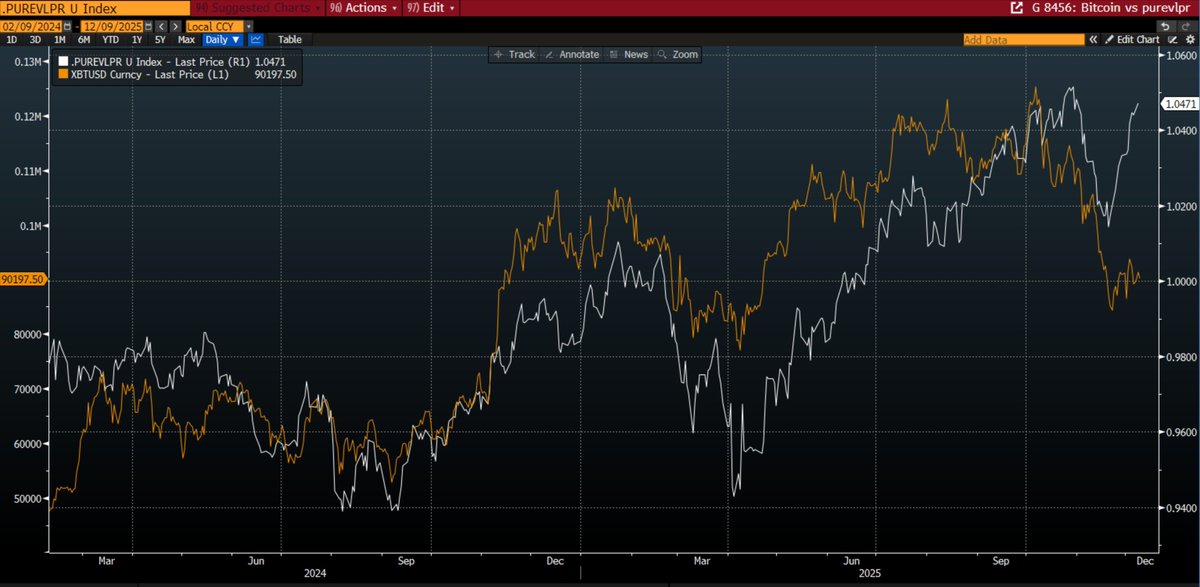Open chart settings via the gear icon
This screenshot has height=587, width=1200.
[x=1190, y=39]
